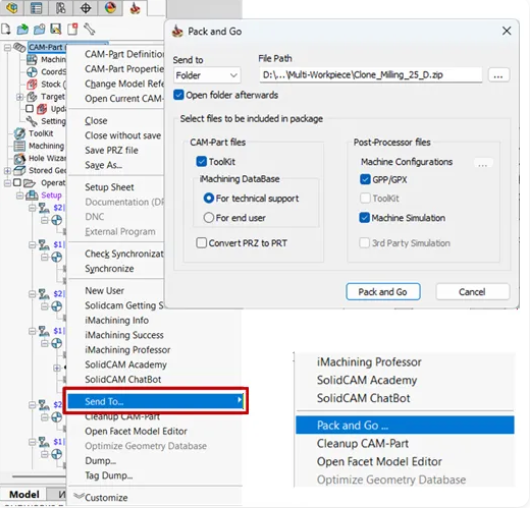This screenshot has width=530, height=508.
Task: Click the Hole Wizard tree icon
Action: 19,158
